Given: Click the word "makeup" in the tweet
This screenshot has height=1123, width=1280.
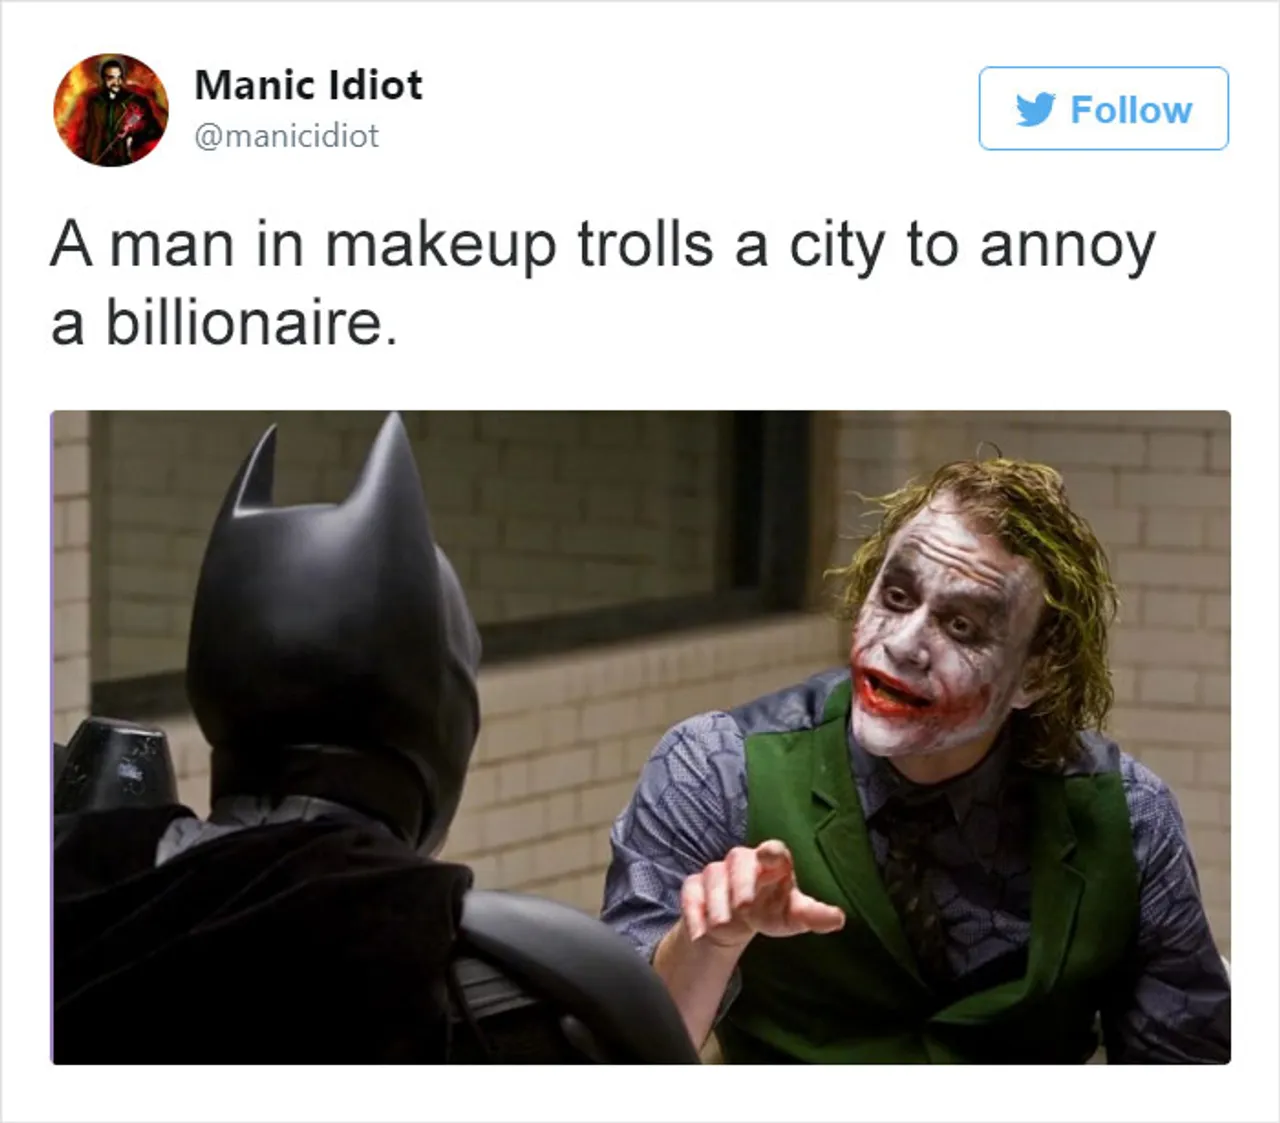Looking at the screenshot, I should coord(440,247).
